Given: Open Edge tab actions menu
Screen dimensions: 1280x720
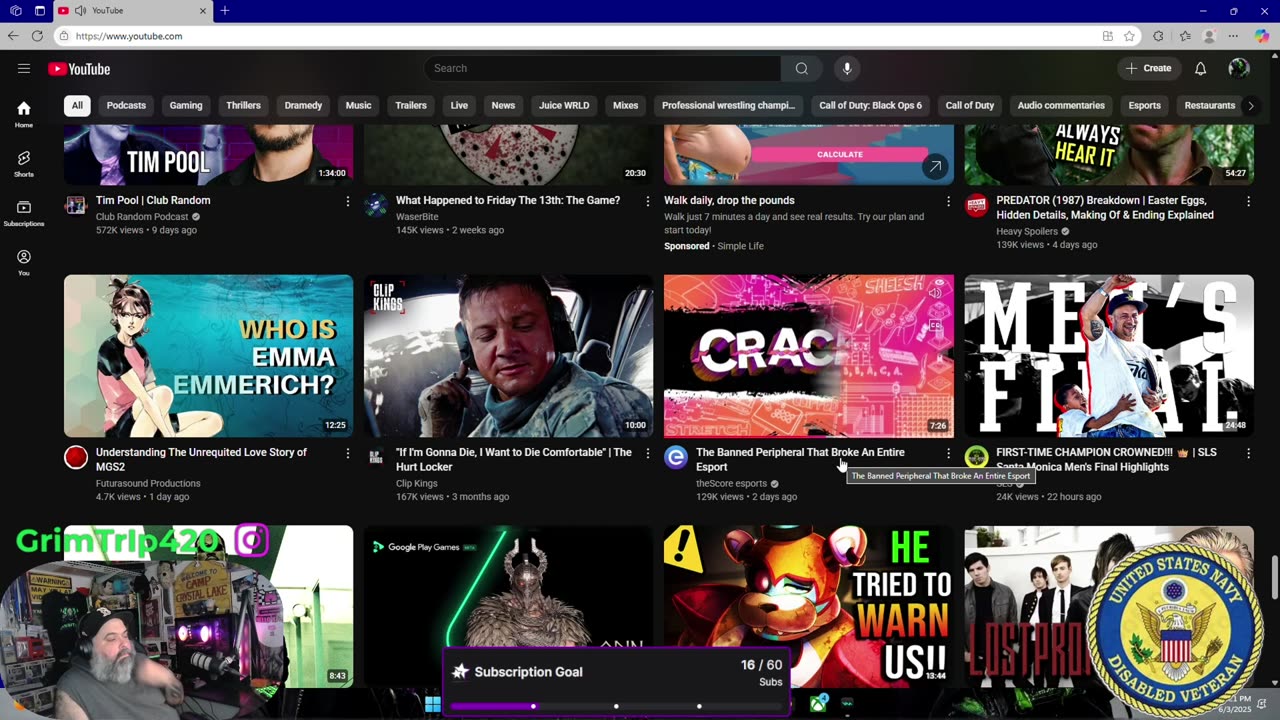Looking at the screenshot, I should pos(40,11).
